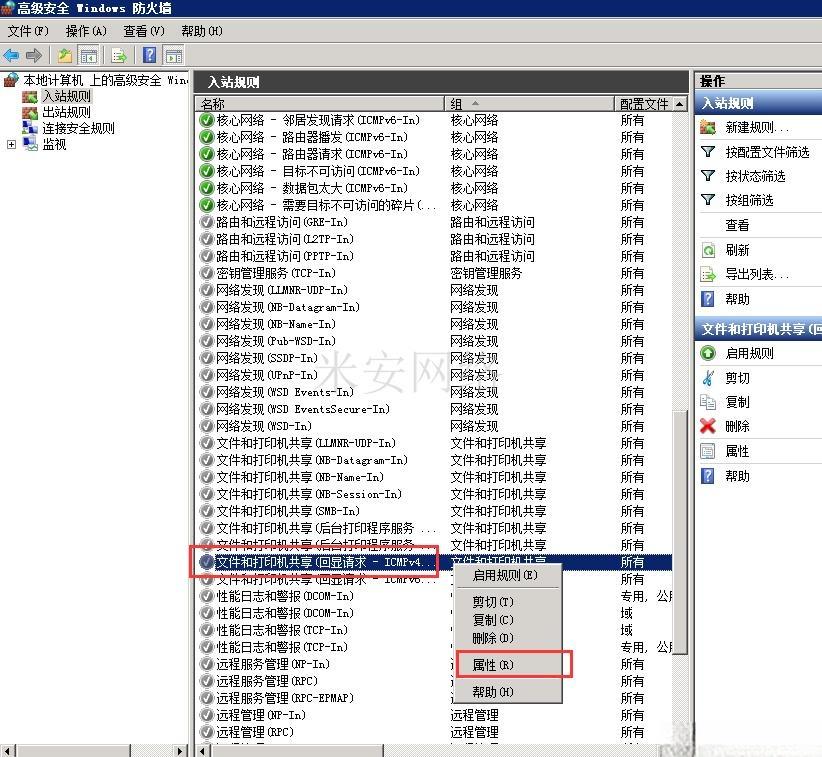Click 按配置文件筛选 action
Viewport: 822px width, 757px height.
[x=767, y=152]
